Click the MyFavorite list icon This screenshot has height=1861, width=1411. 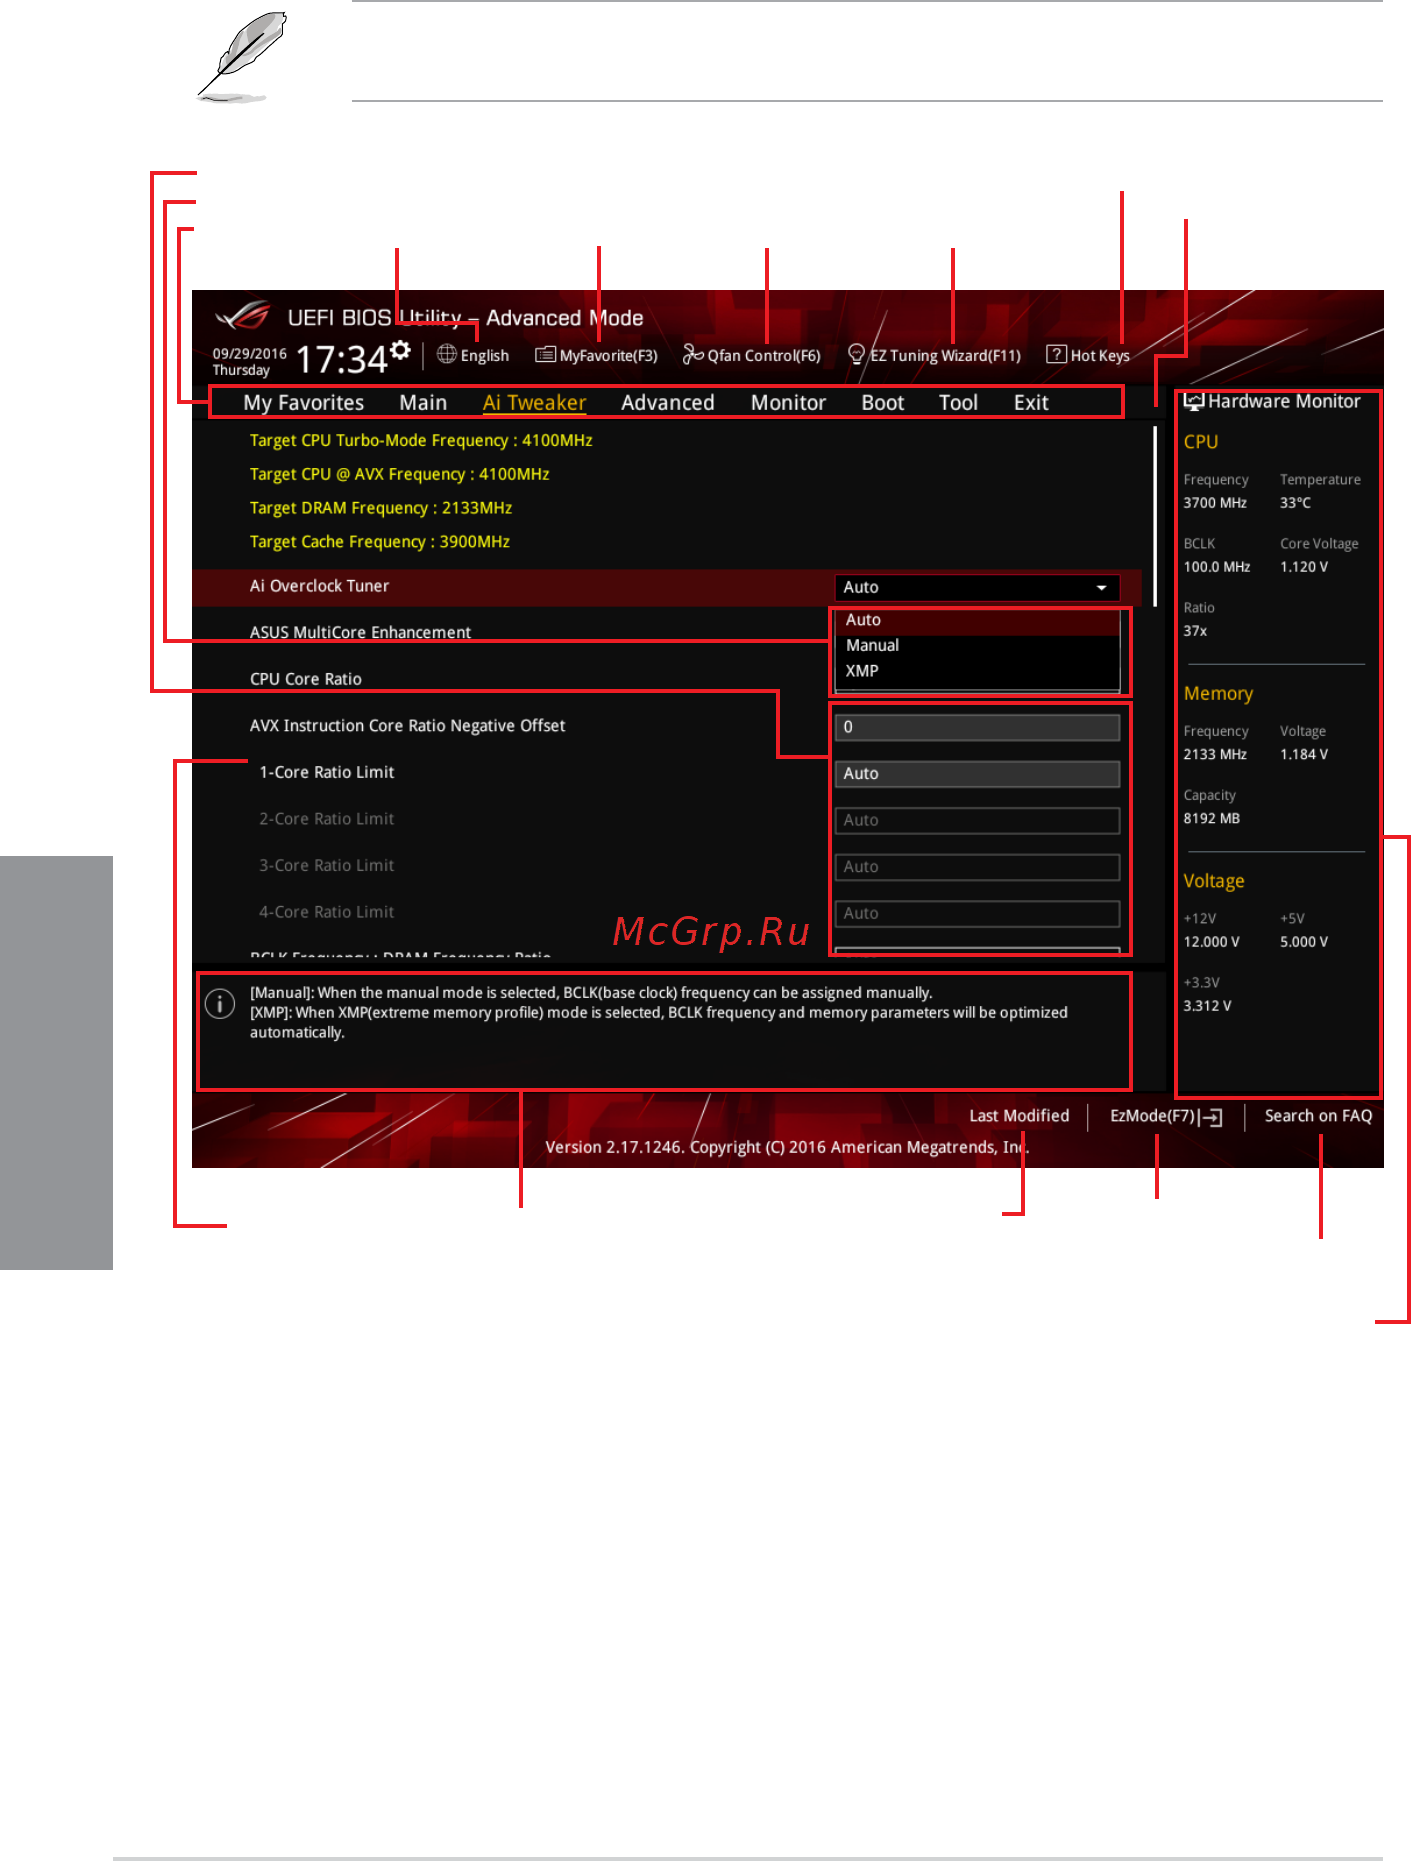[545, 354]
